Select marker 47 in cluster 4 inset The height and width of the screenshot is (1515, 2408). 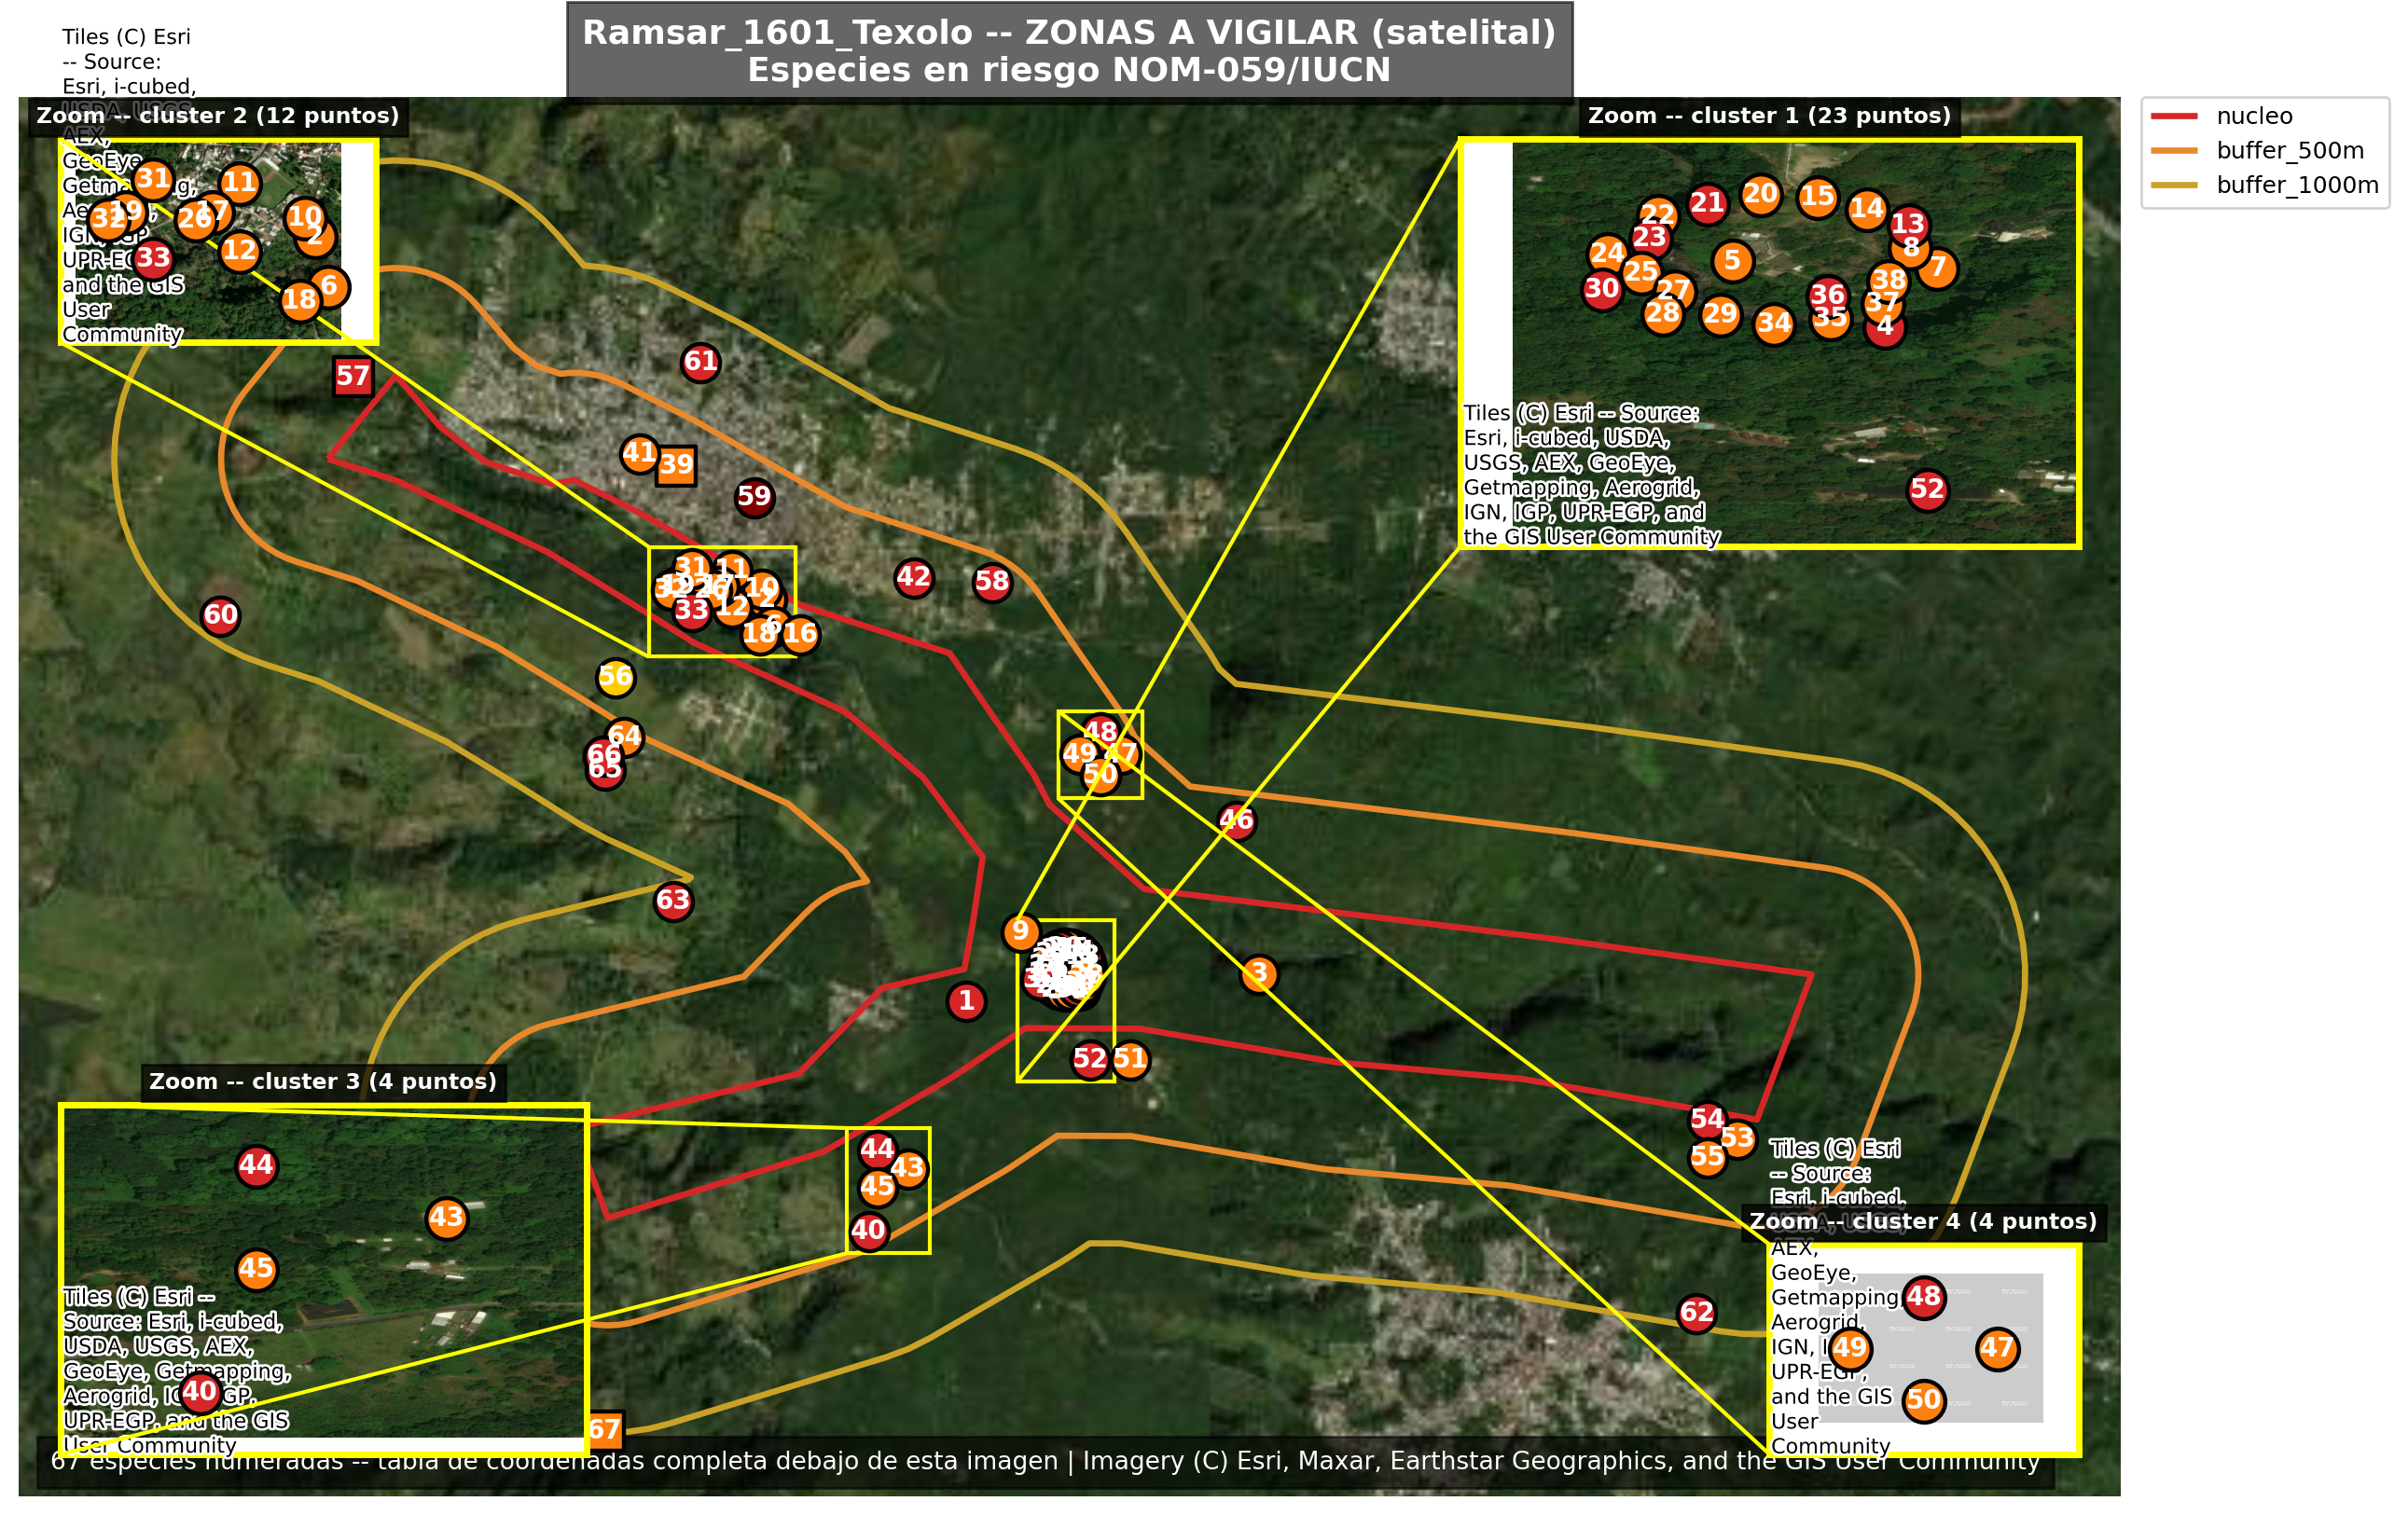(x=1997, y=1349)
